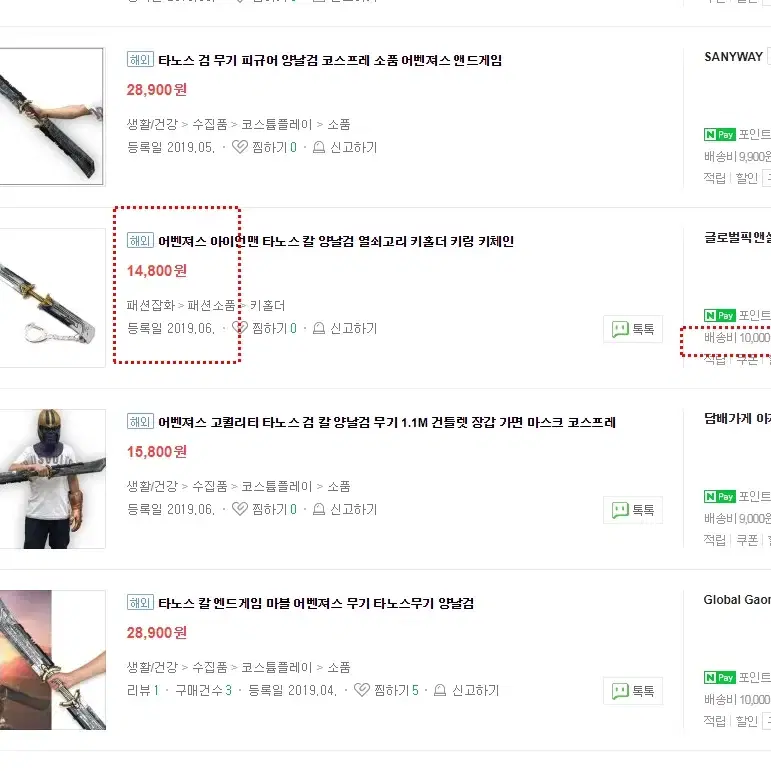Viewport: 771px width, 771px height.
Task: Open title 어벤져스 아이언맨 타노스 칼 열쇠고리
Action: pyautogui.click(x=336, y=241)
